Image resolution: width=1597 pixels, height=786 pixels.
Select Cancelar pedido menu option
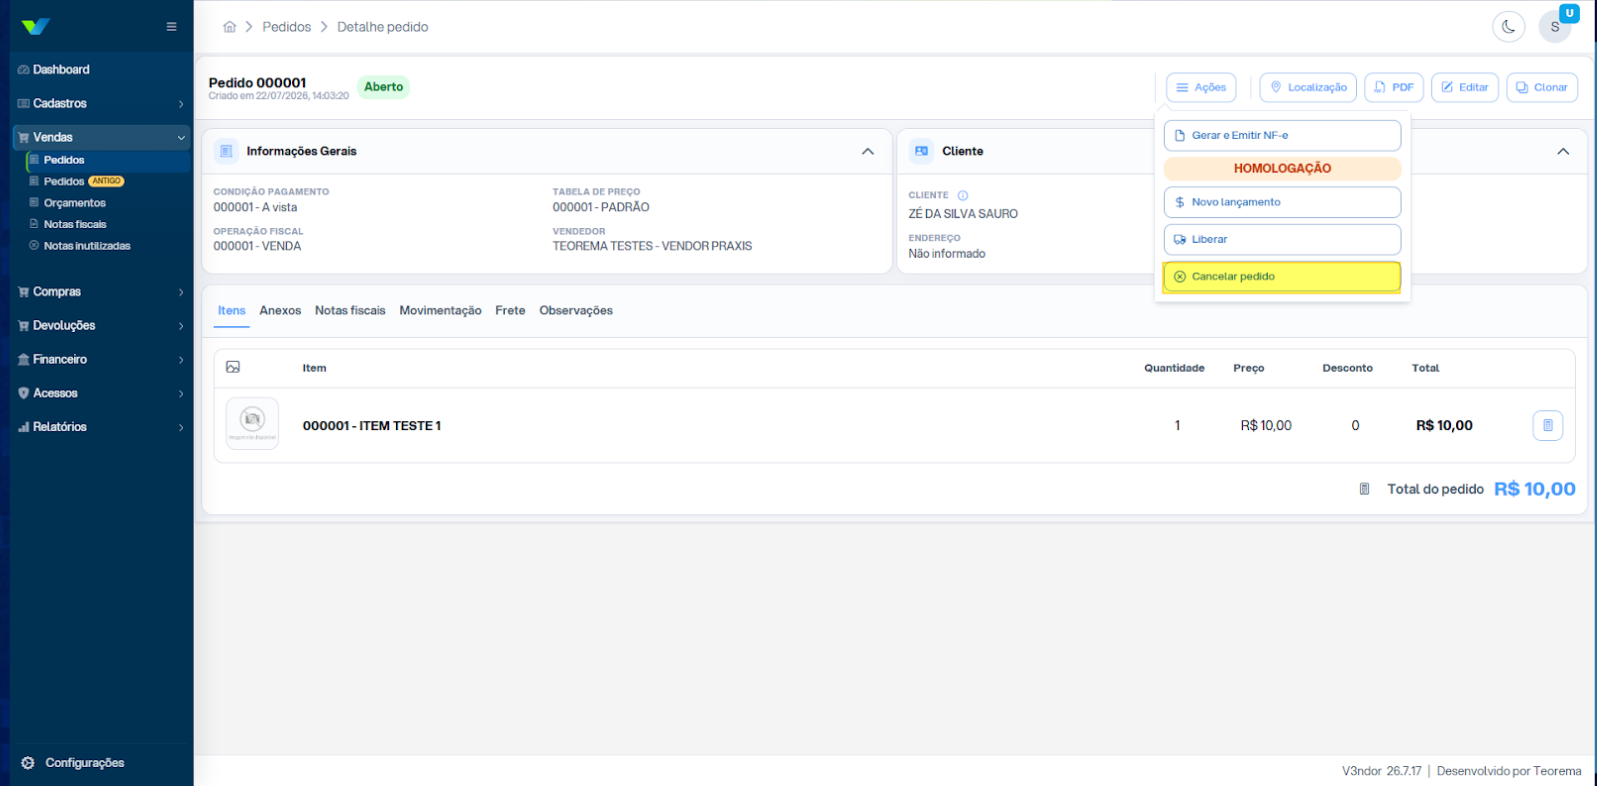click(x=1282, y=277)
